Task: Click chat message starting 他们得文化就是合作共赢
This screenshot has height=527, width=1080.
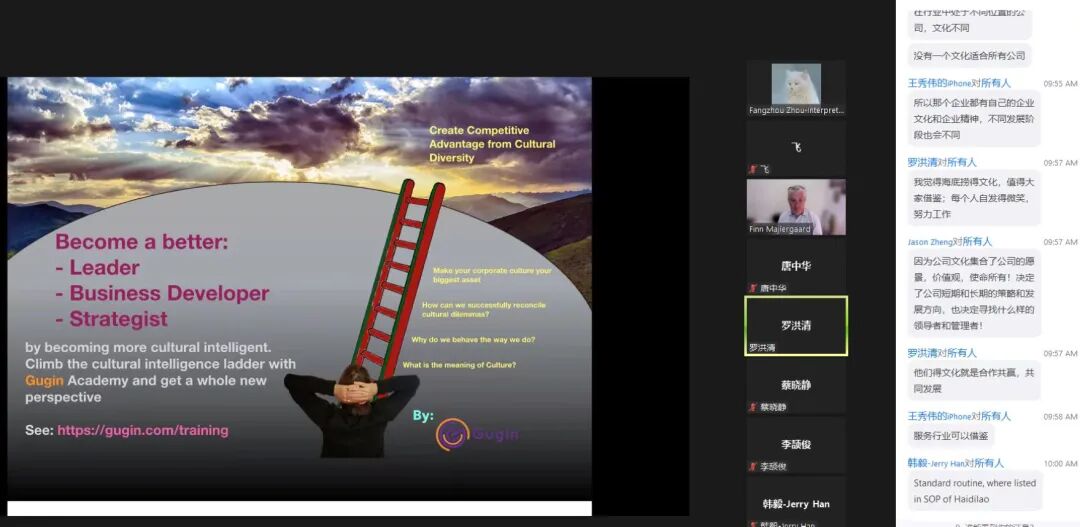Action: 974,380
